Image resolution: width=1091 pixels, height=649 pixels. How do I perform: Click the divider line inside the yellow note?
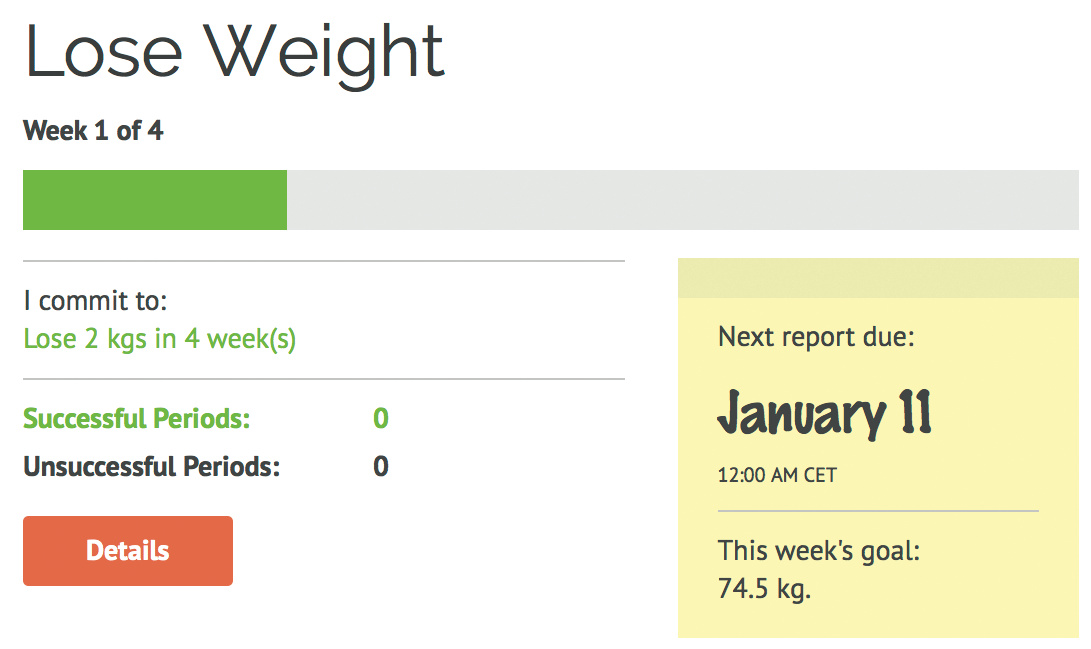click(x=878, y=511)
